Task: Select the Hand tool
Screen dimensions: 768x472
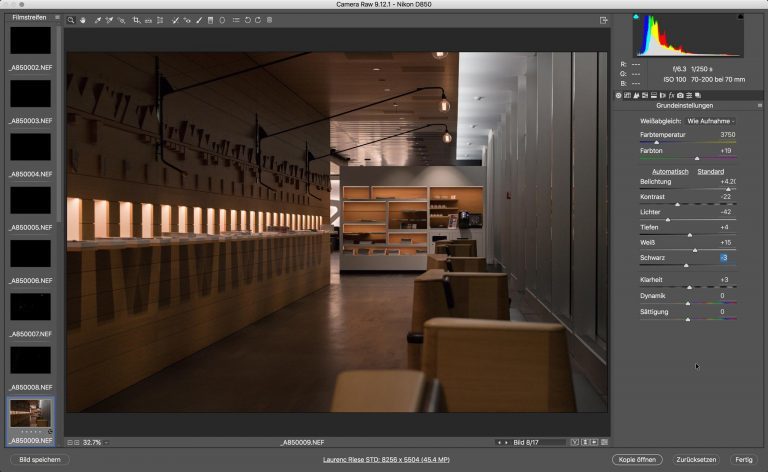Action: (83, 20)
